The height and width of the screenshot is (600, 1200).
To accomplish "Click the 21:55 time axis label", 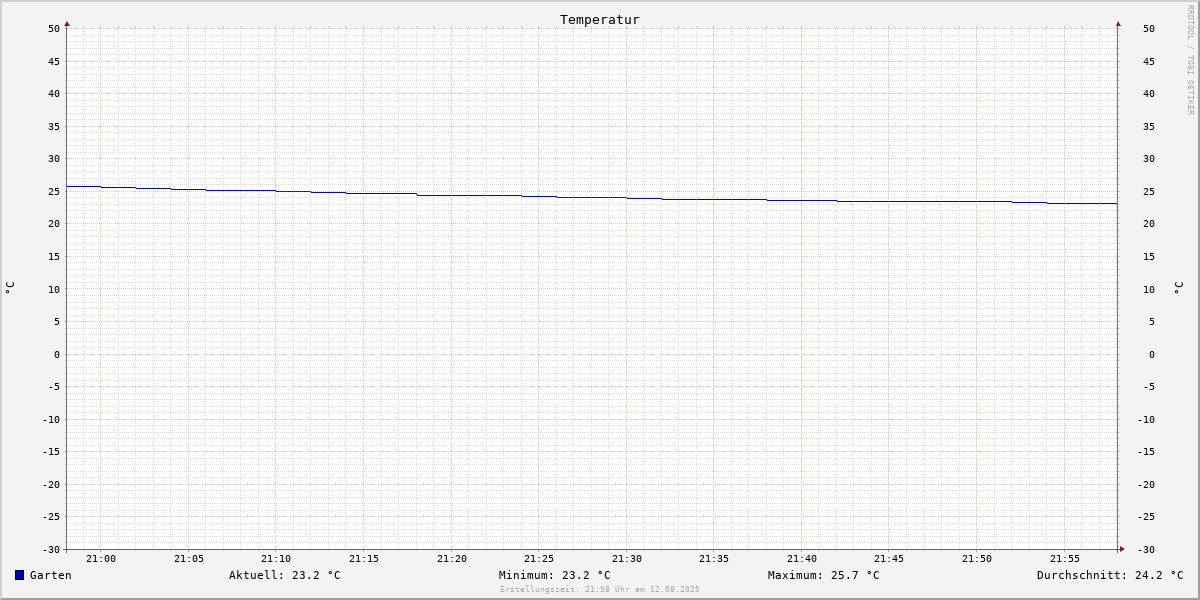I will [x=1065, y=559].
